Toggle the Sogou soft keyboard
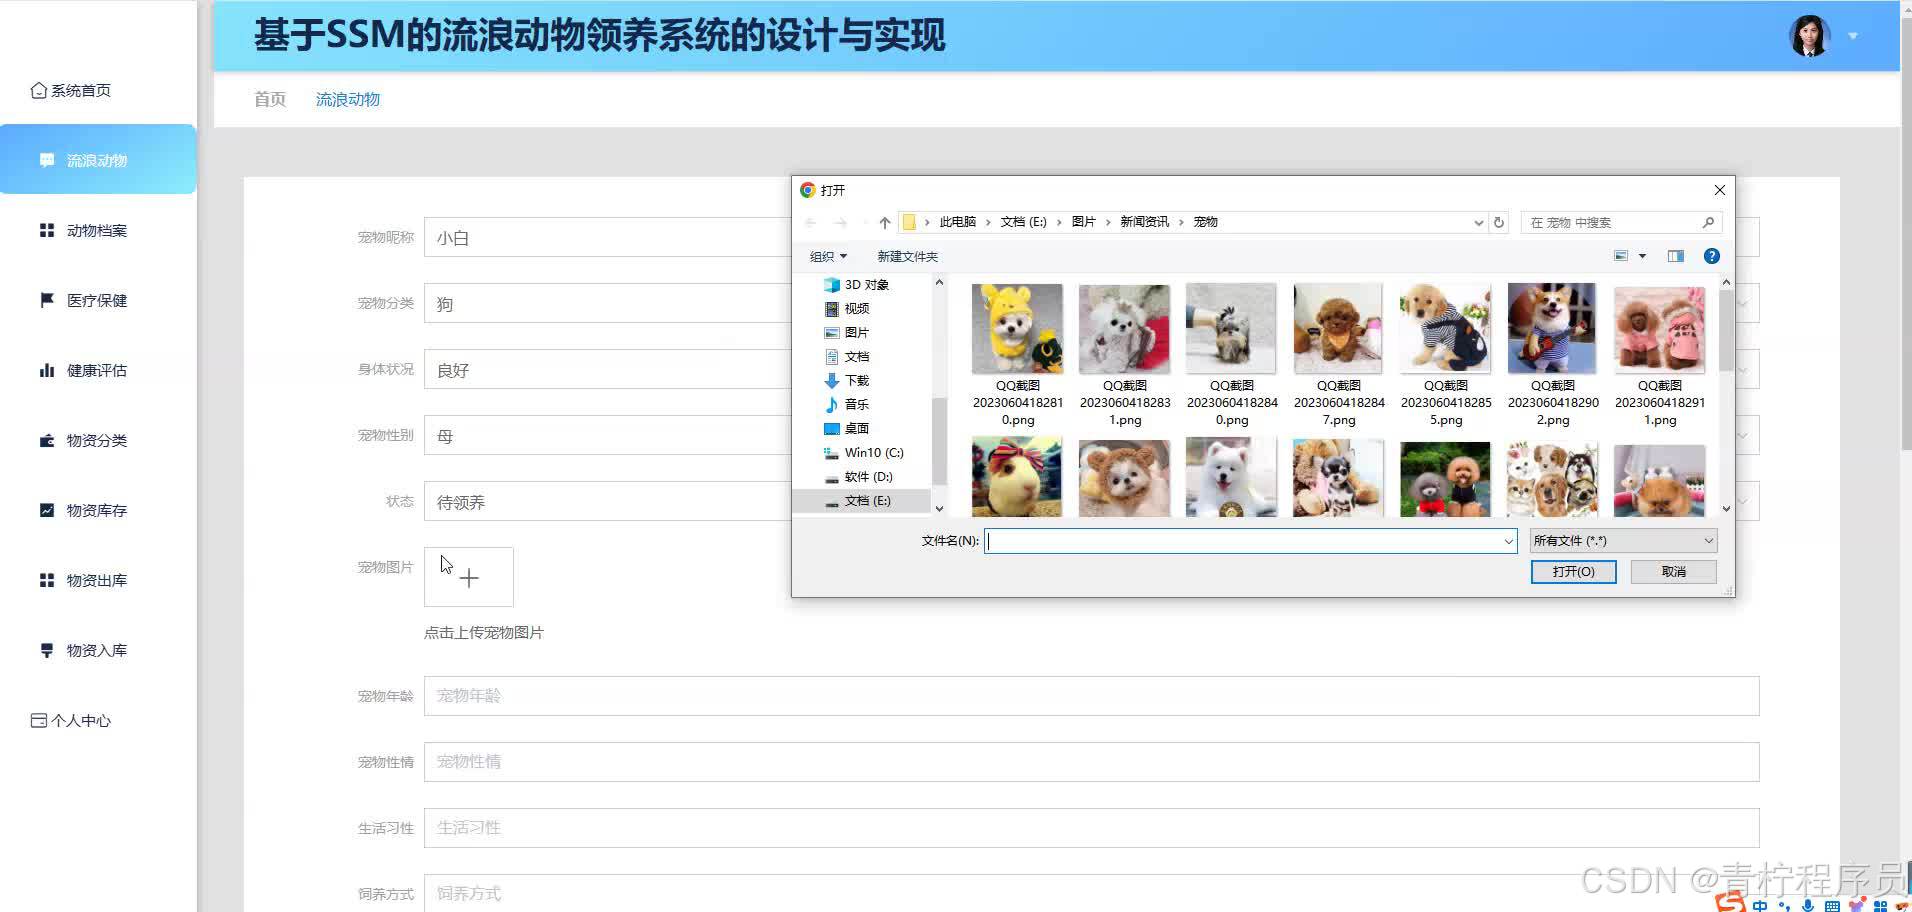1912x912 pixels. click(x=1832, y=905)
